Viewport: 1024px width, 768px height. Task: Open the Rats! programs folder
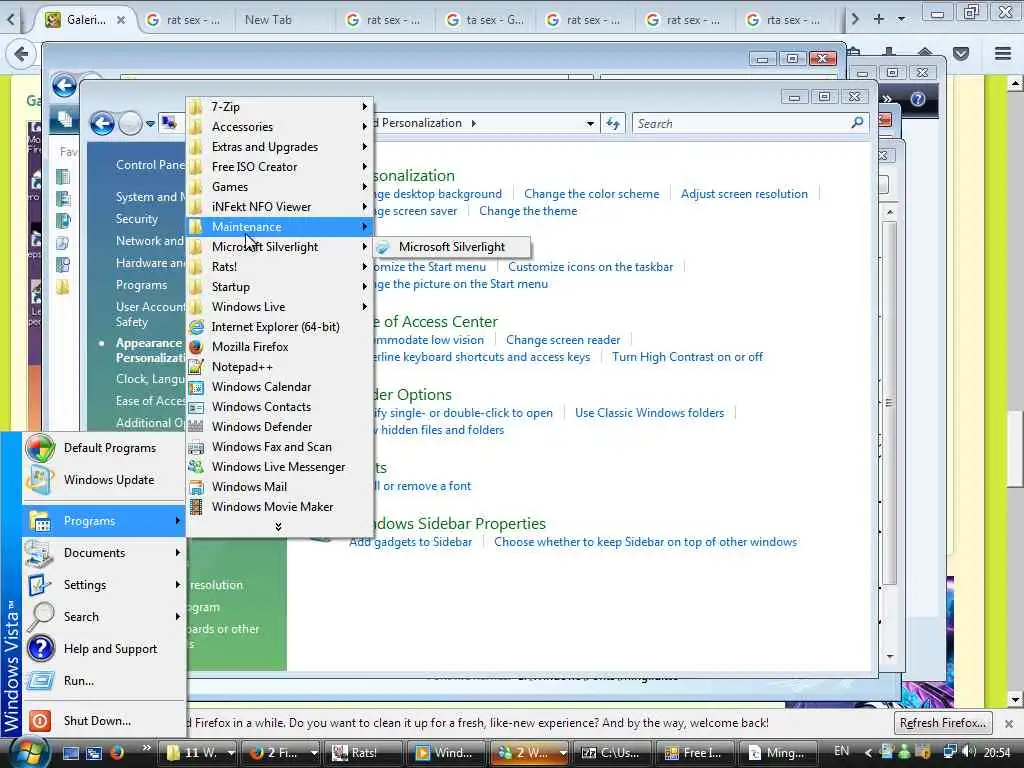280,266
